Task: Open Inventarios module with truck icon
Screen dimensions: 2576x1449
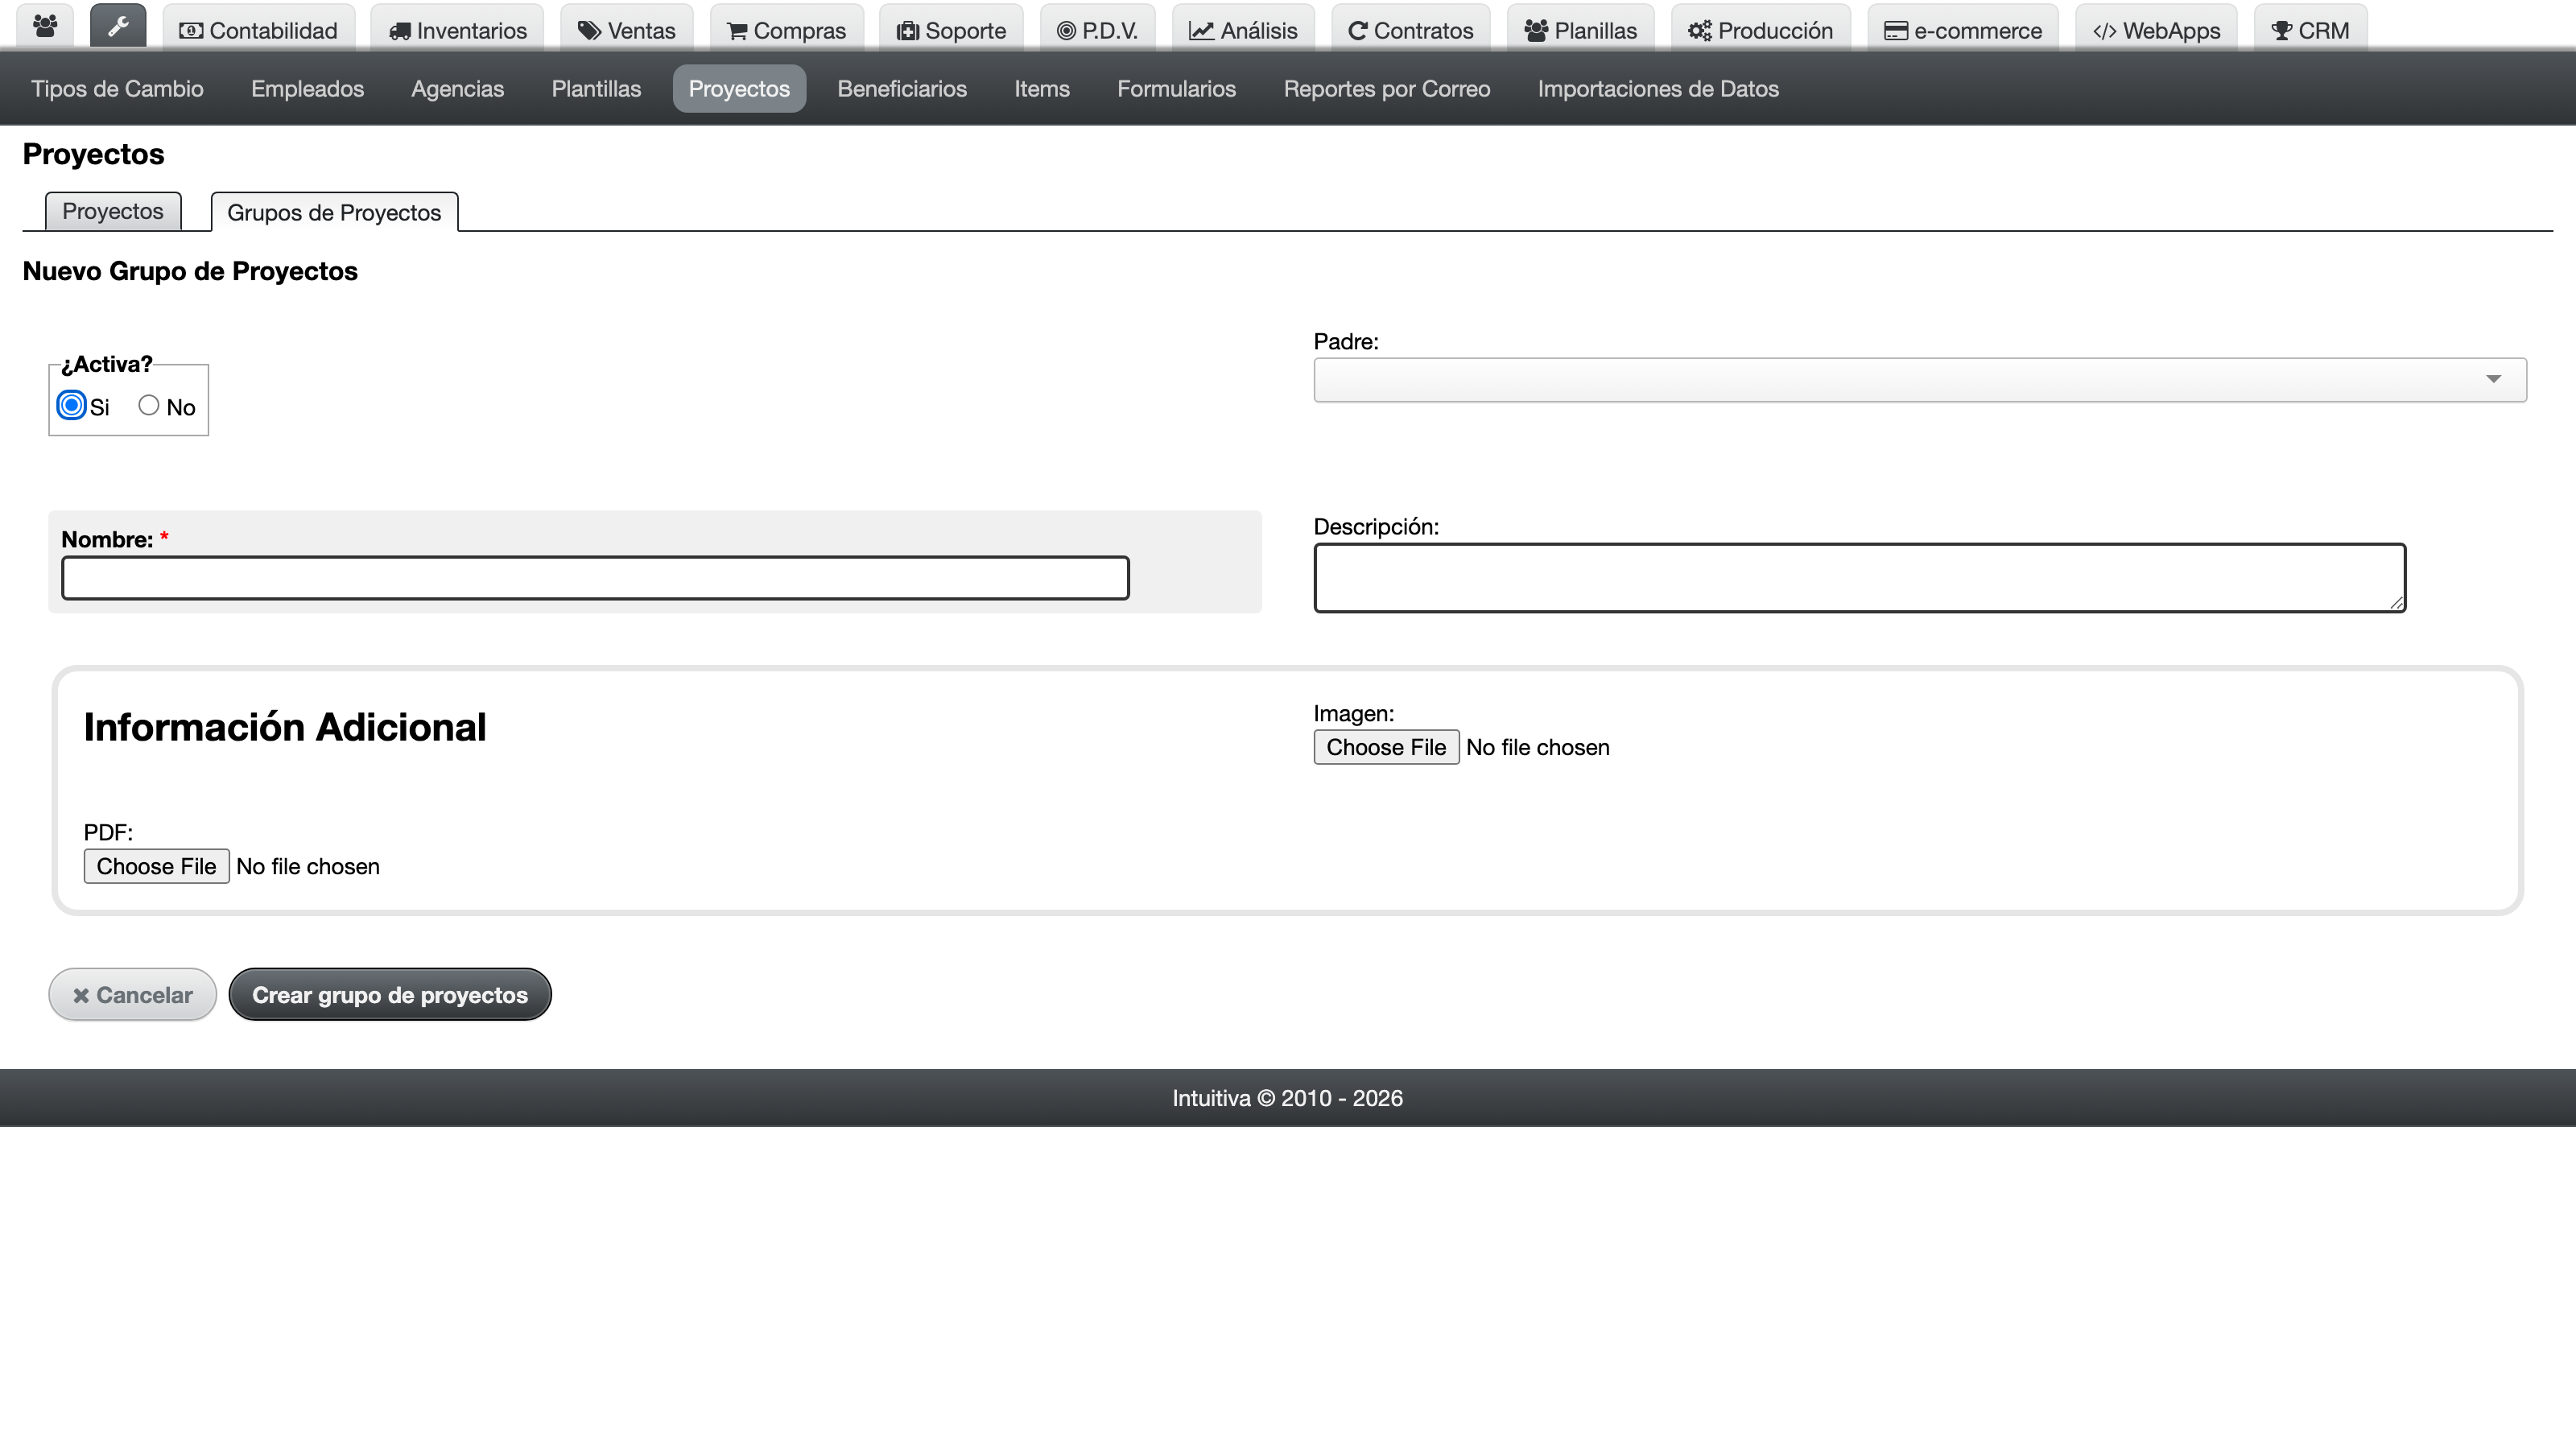Action: click(457, 30)
